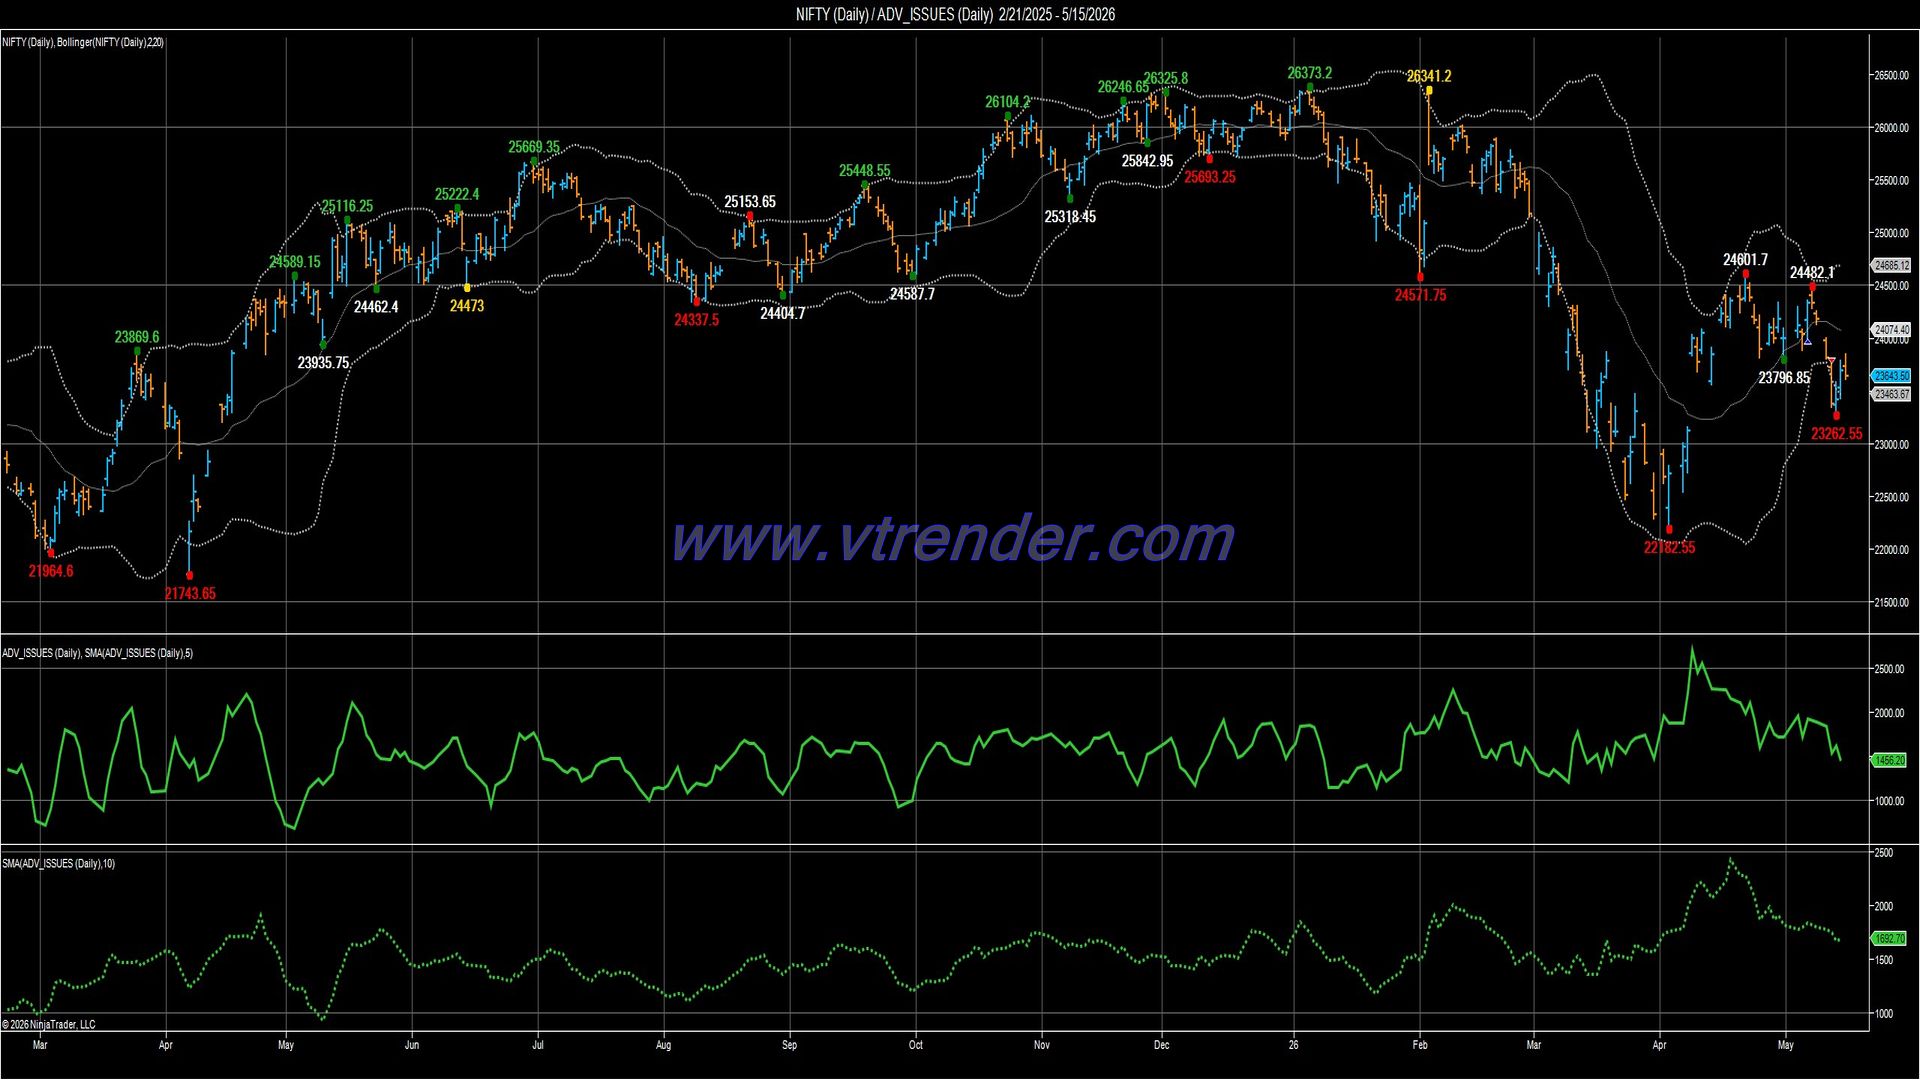Image resolution: width=1920 pixels, height=1080 pixels.
Task: Click the NinjaTrader, LLC copyright text
Action: coord(49,1024)
